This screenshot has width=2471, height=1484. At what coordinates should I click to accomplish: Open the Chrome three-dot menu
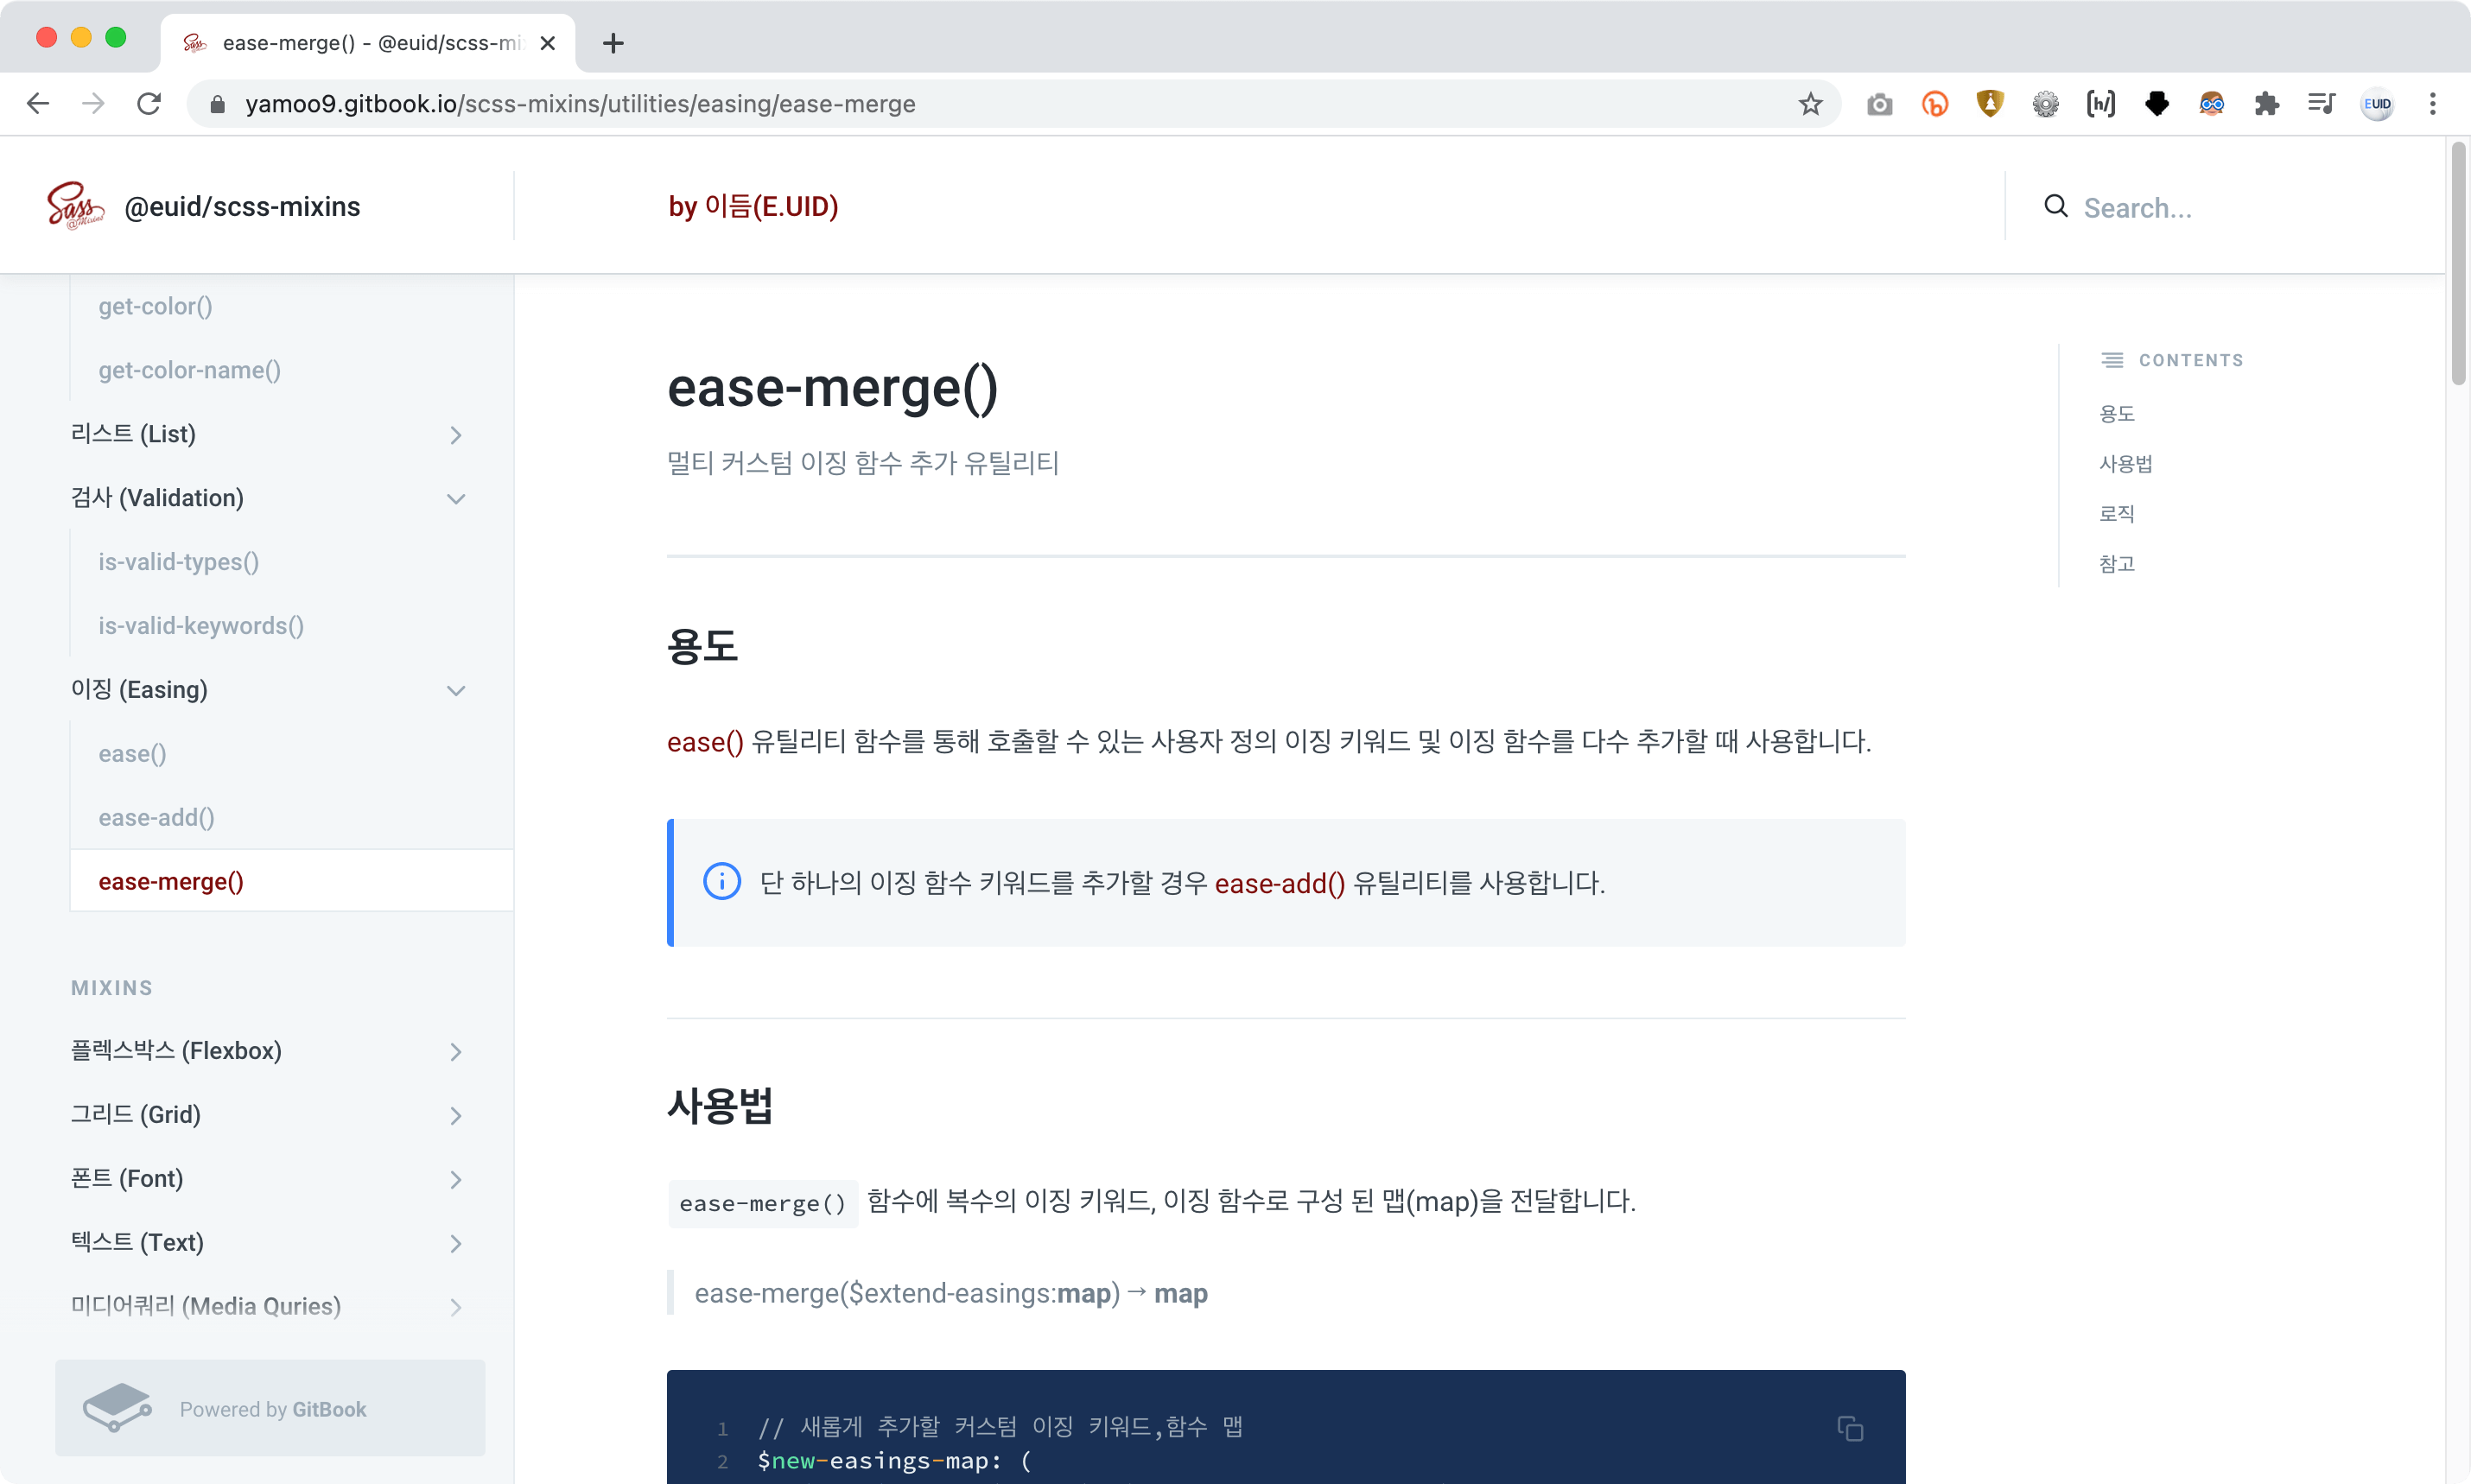(2432, 104)
